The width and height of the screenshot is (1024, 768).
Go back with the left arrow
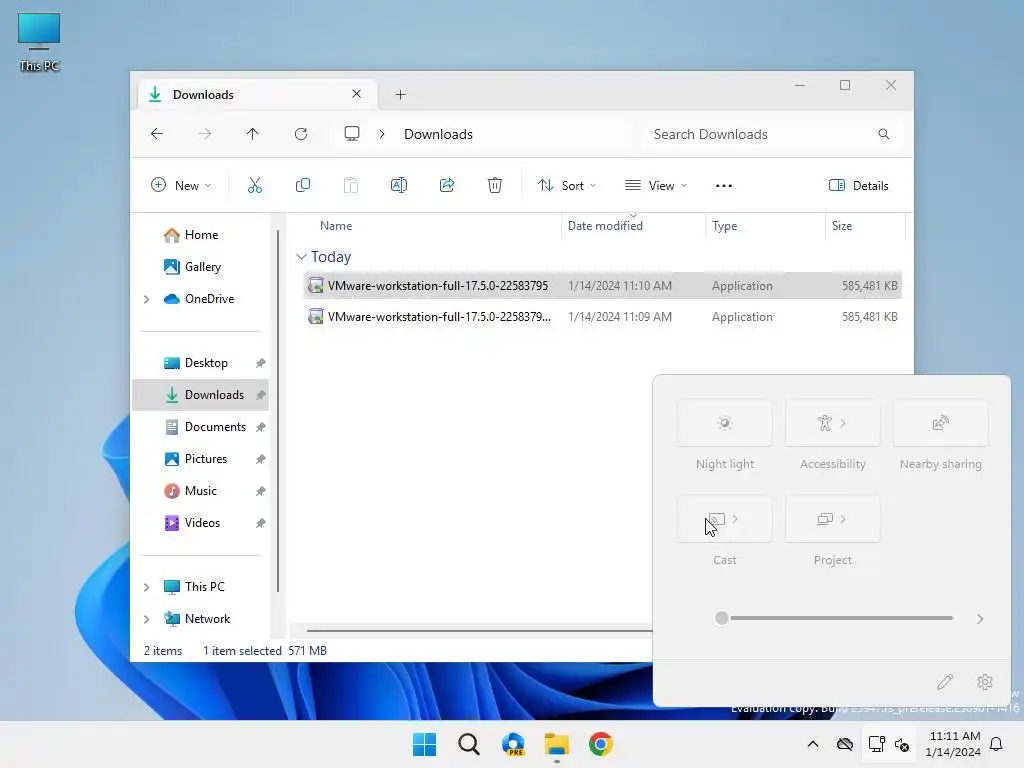click(157, 134)
